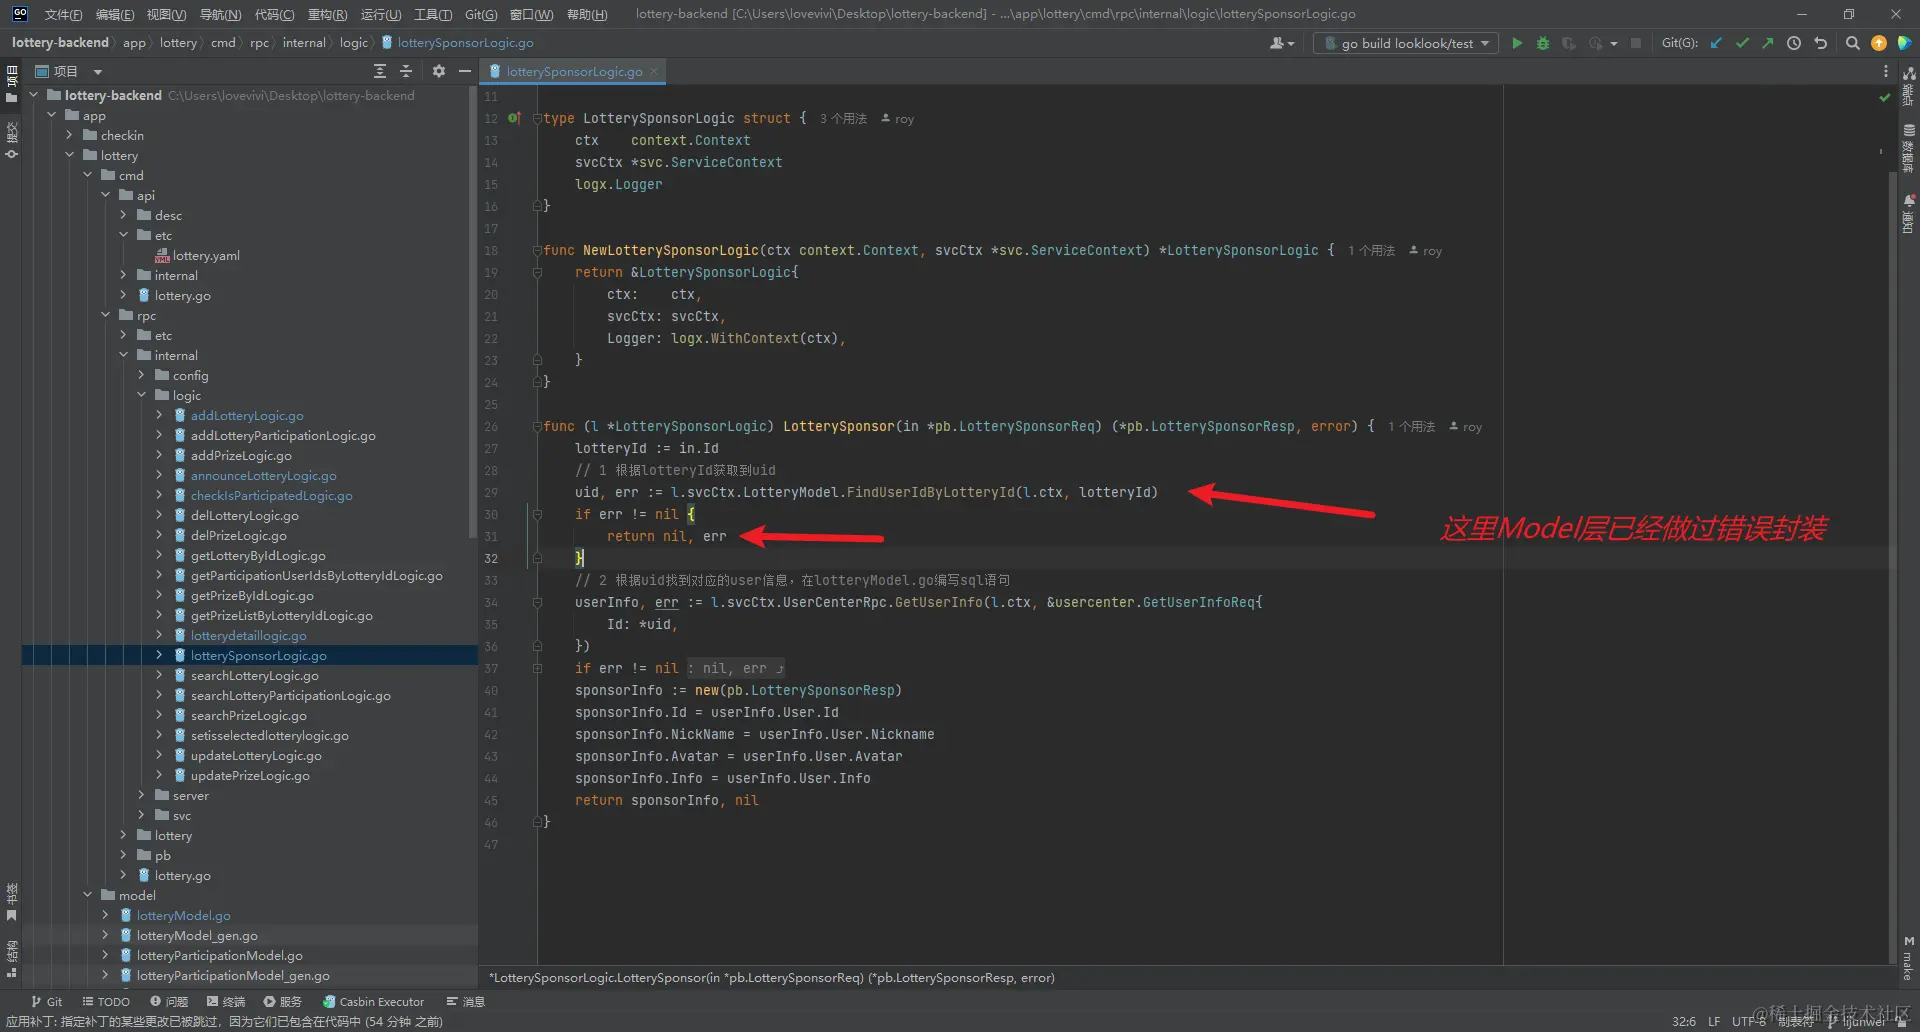Open the TODO tool window
This screenshot has height=1032, width=1920.
tap(106, 1001)
